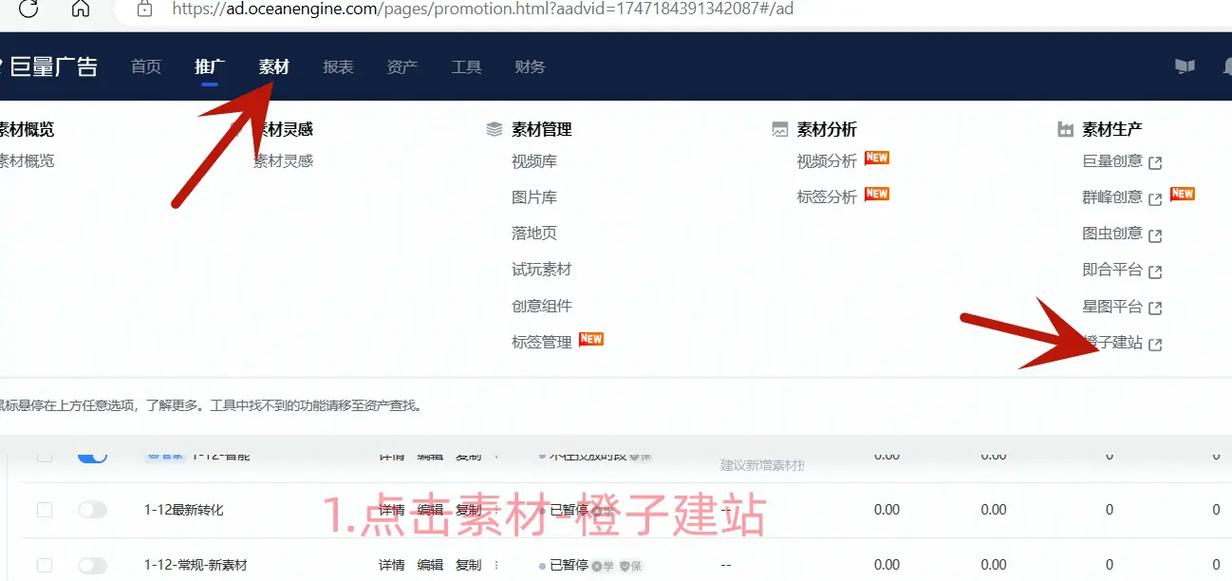Open the 星图平台 external link

coord(1122,306)
